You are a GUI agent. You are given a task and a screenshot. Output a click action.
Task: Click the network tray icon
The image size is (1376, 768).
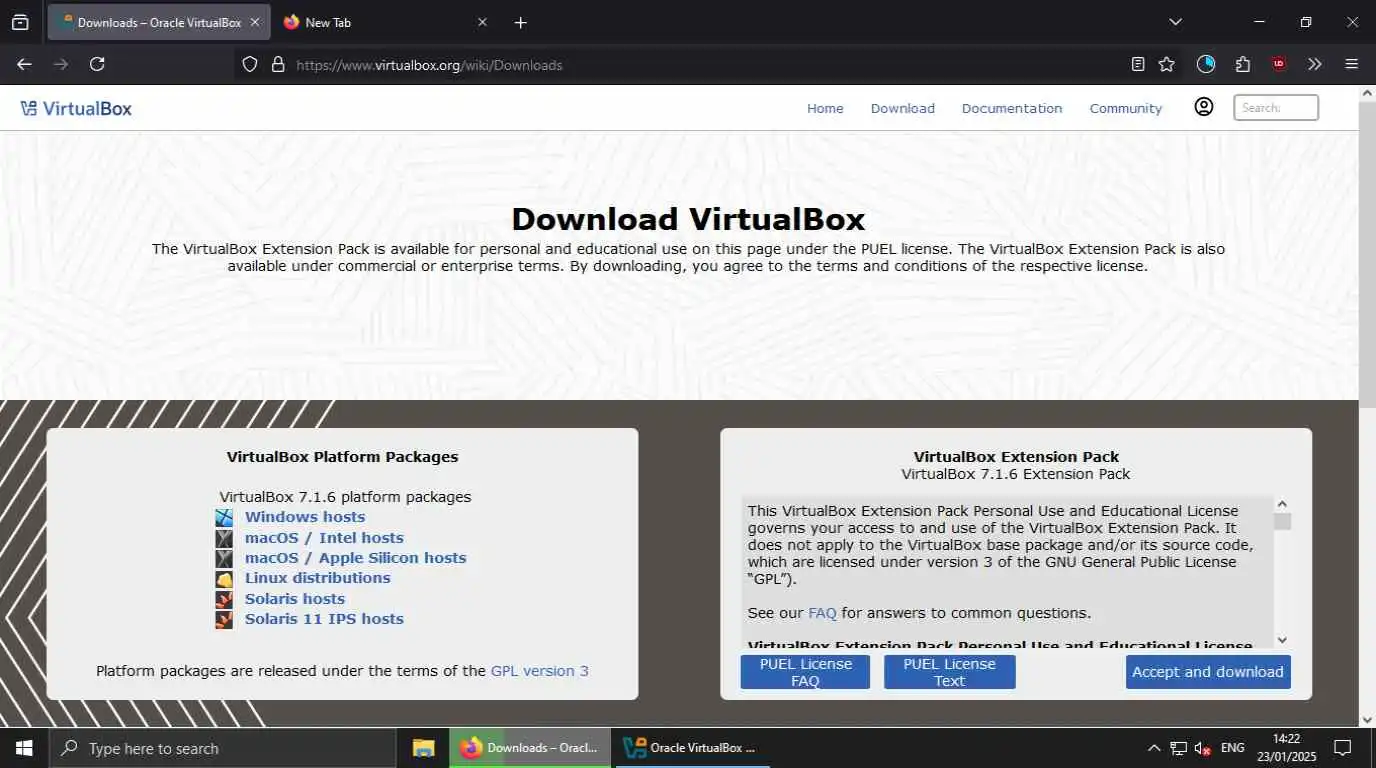click(x=1179, y=748)
